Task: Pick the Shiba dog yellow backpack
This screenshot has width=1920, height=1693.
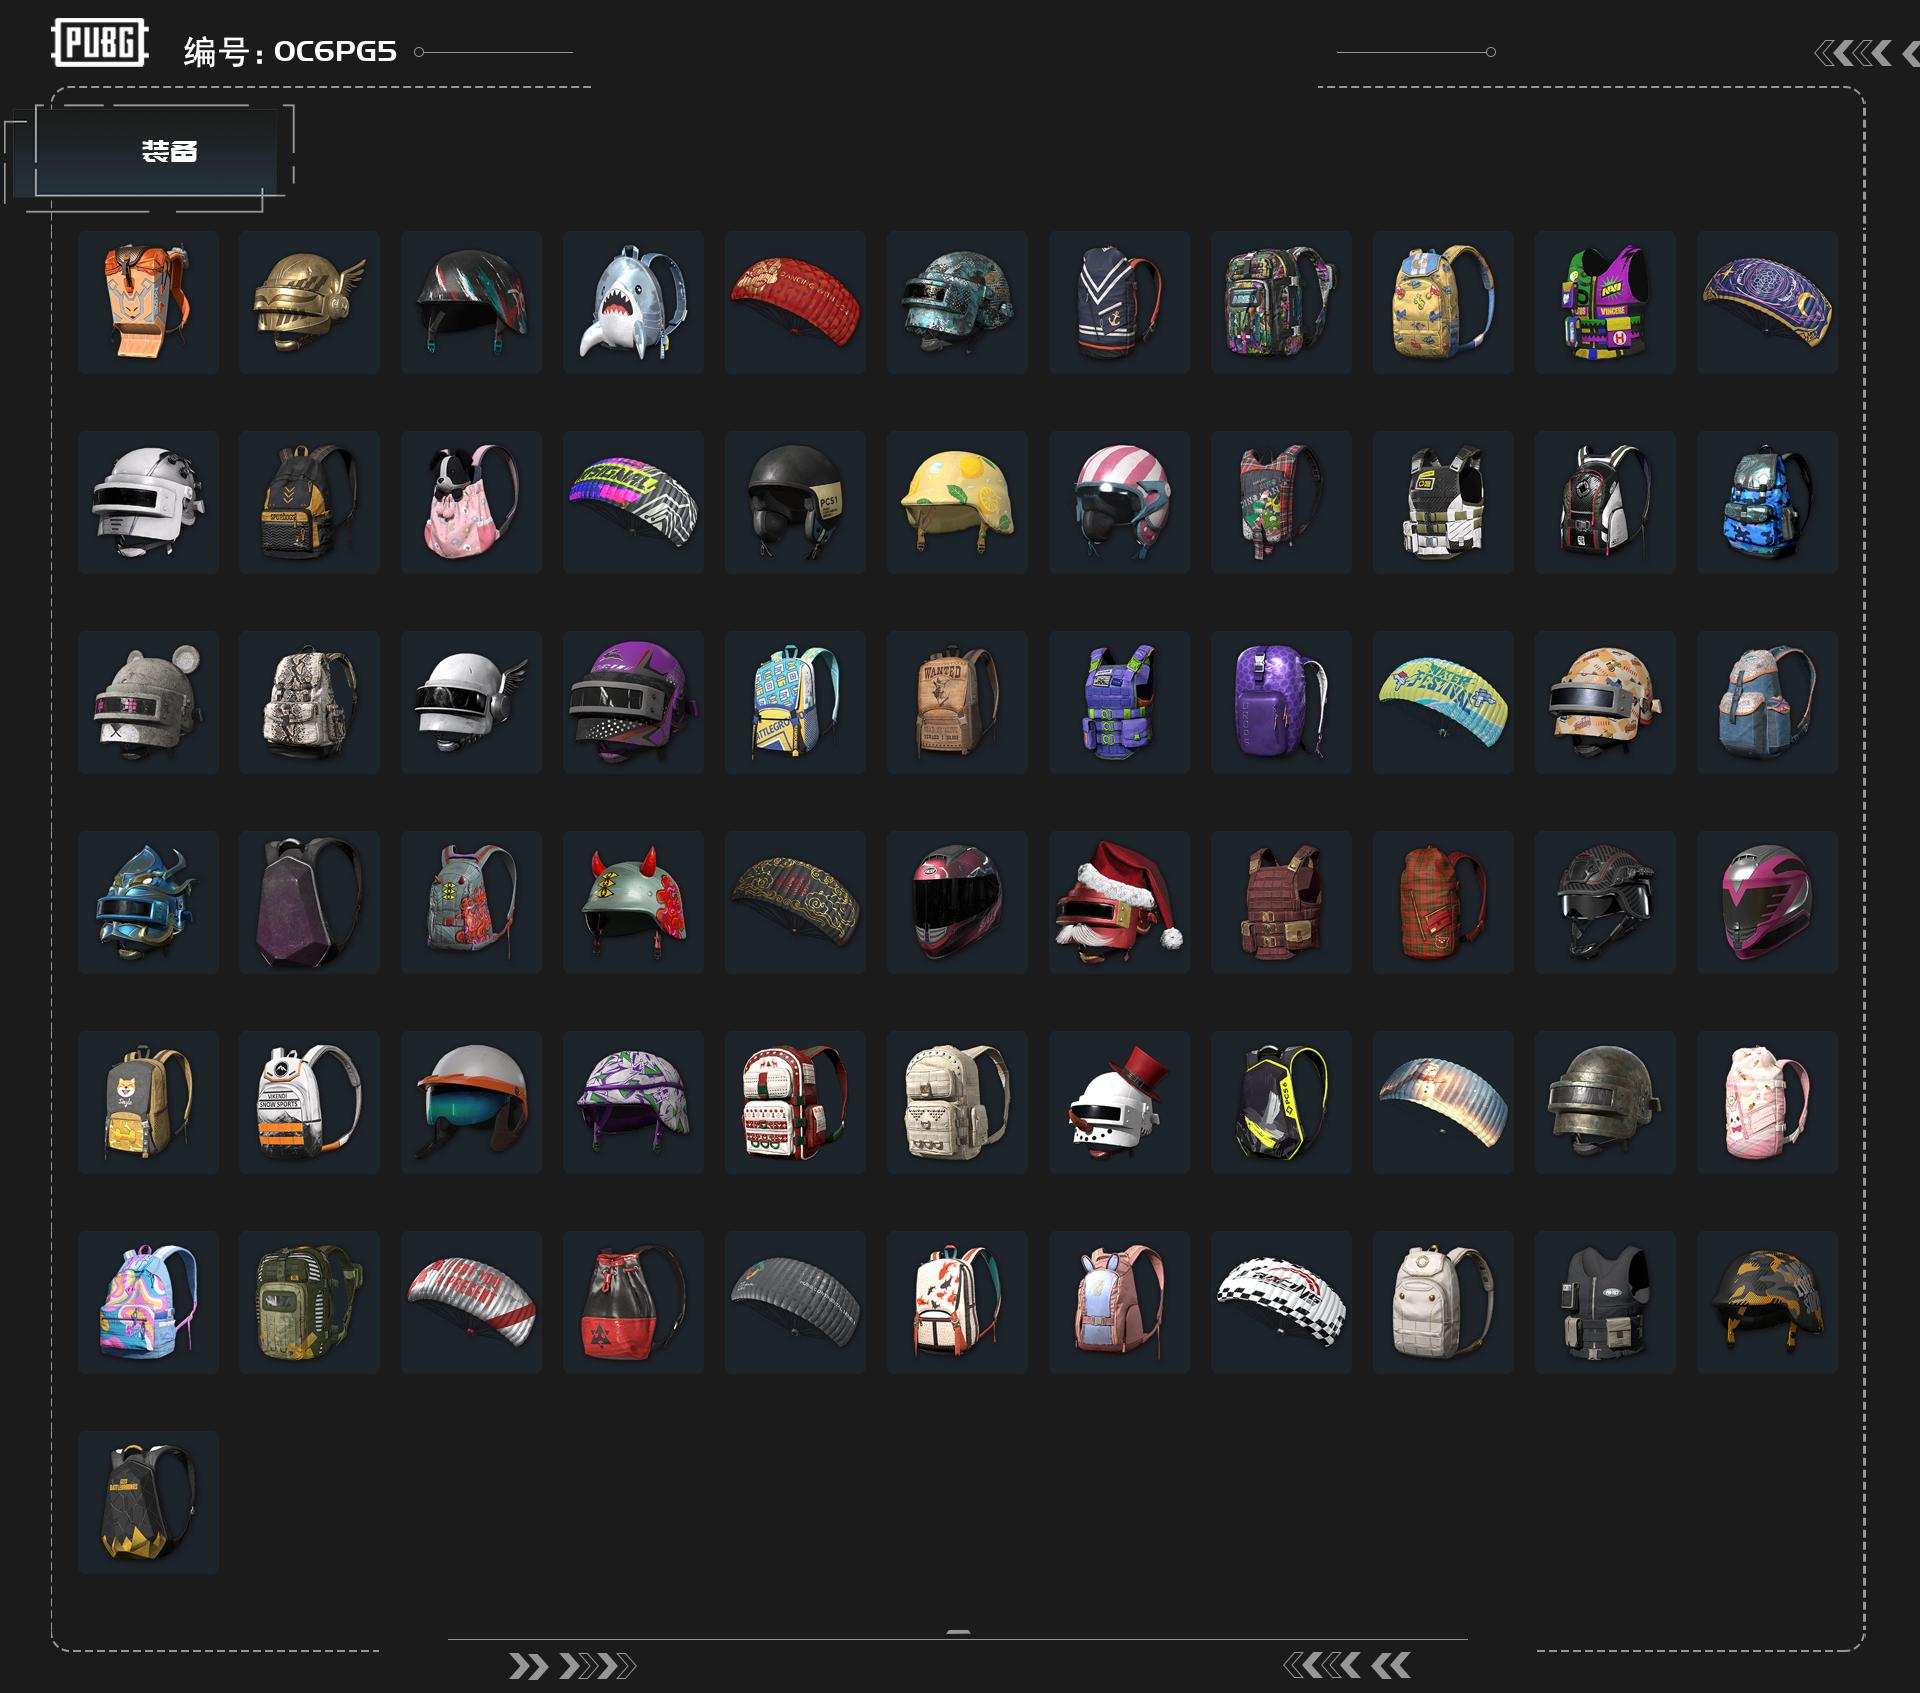Action: pos(148,1102)
